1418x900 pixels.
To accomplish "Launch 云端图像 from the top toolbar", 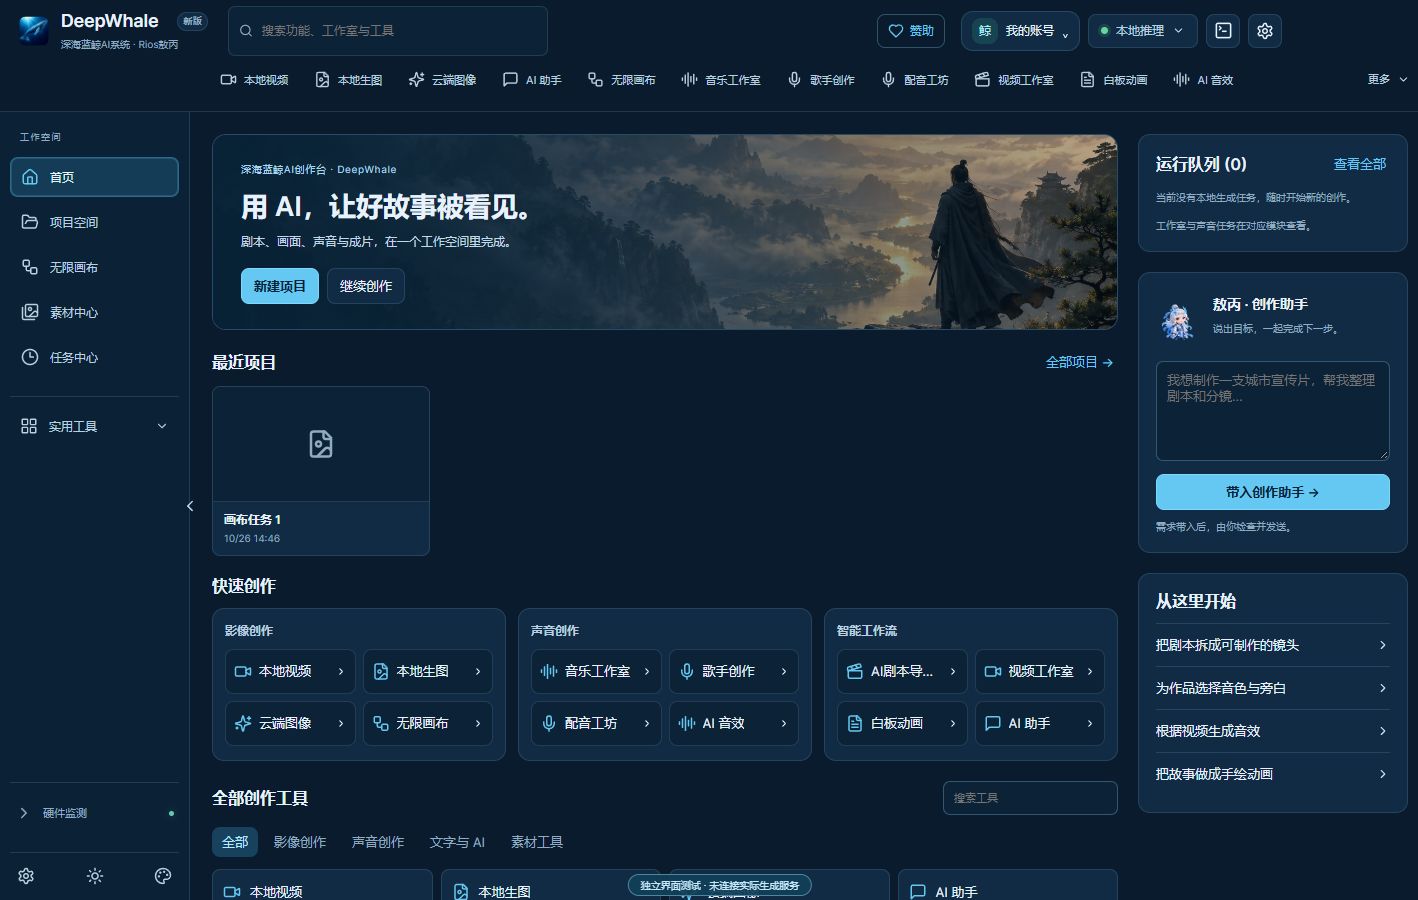I will [x=442, y=80].
